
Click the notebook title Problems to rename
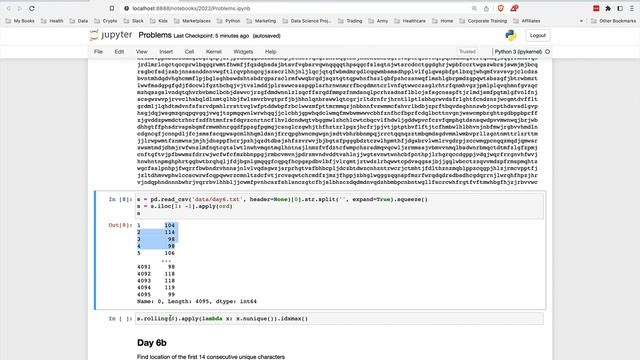(x=155, y=36)
